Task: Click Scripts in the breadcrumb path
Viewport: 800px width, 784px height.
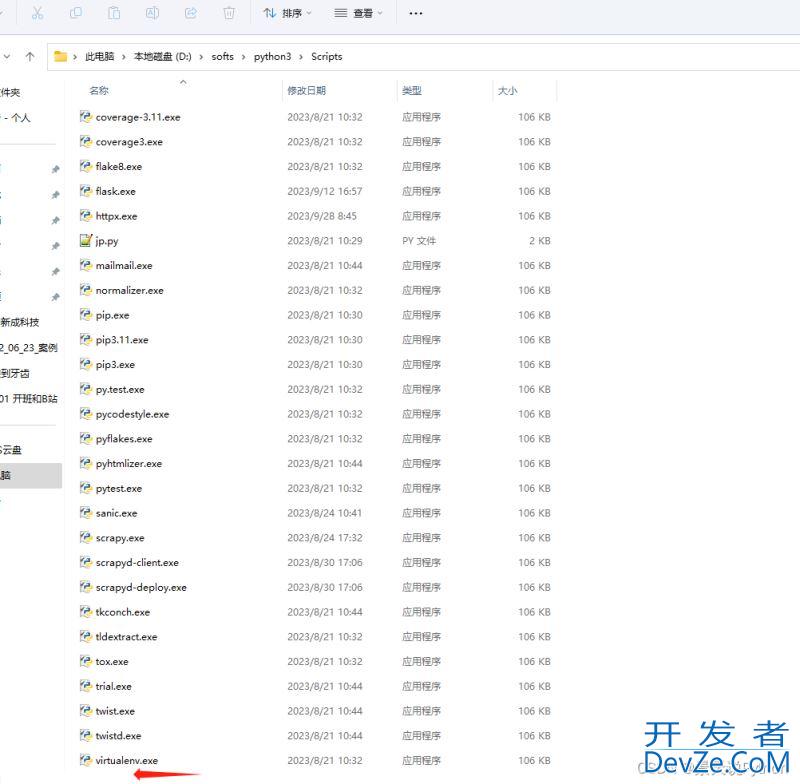Action: 327,57
